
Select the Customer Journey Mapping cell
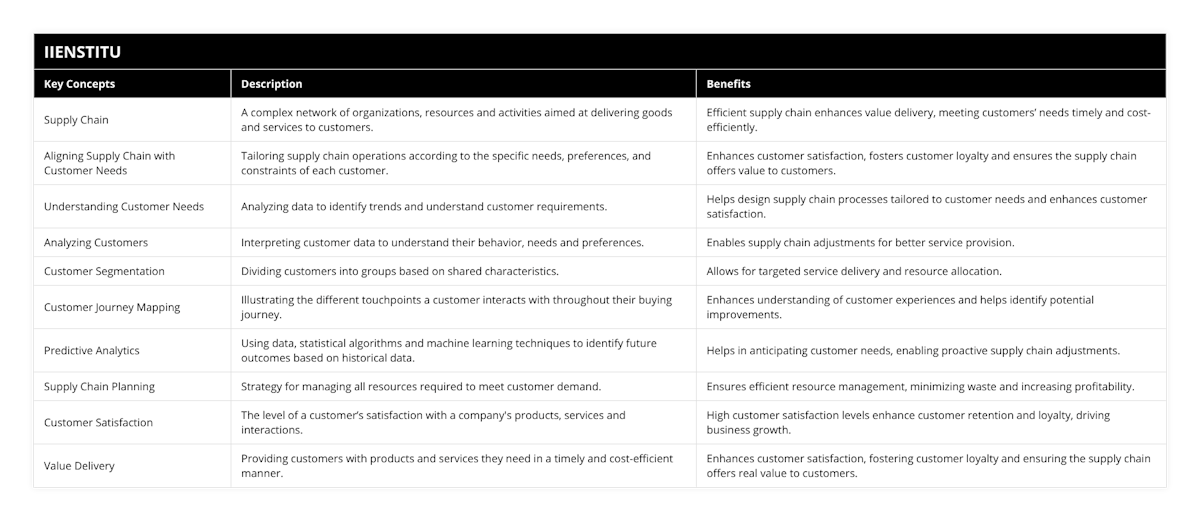112,307
